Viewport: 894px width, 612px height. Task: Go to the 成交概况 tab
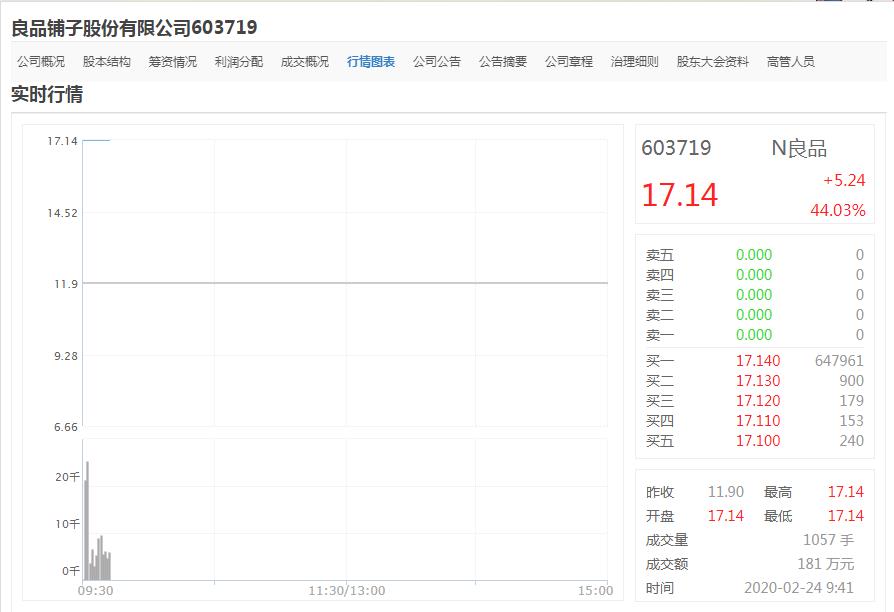click(304, 62)
